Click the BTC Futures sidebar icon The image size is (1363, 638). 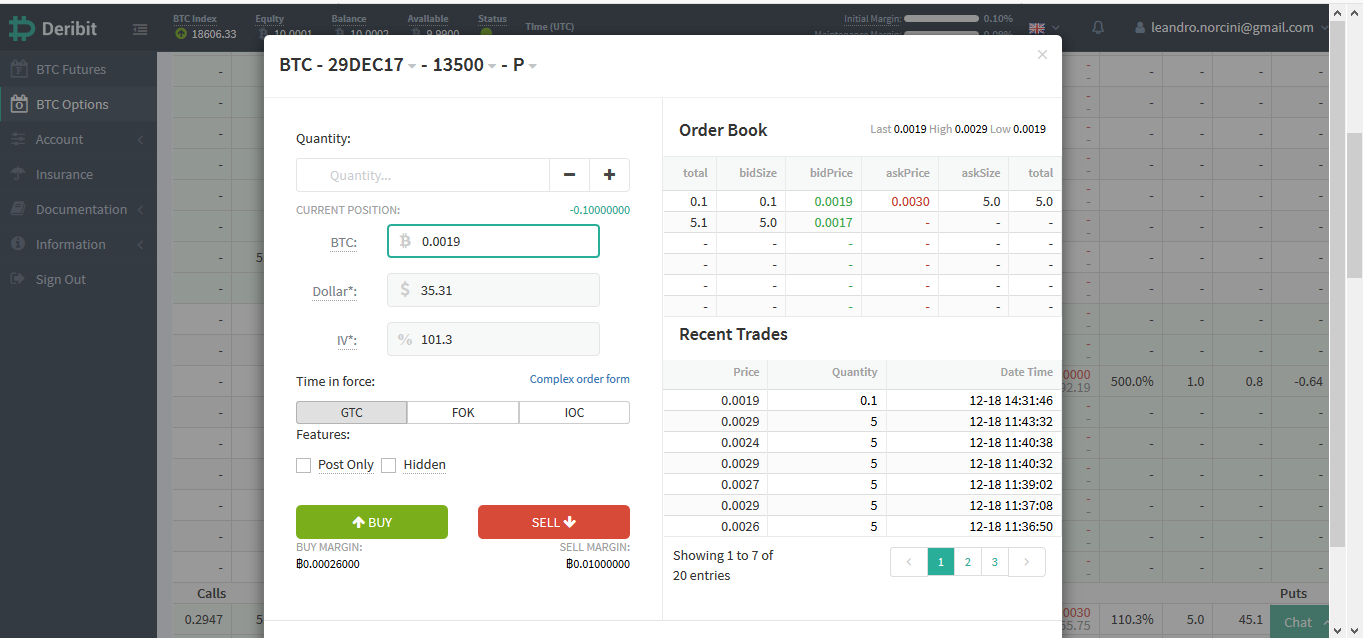pos(18,69)
